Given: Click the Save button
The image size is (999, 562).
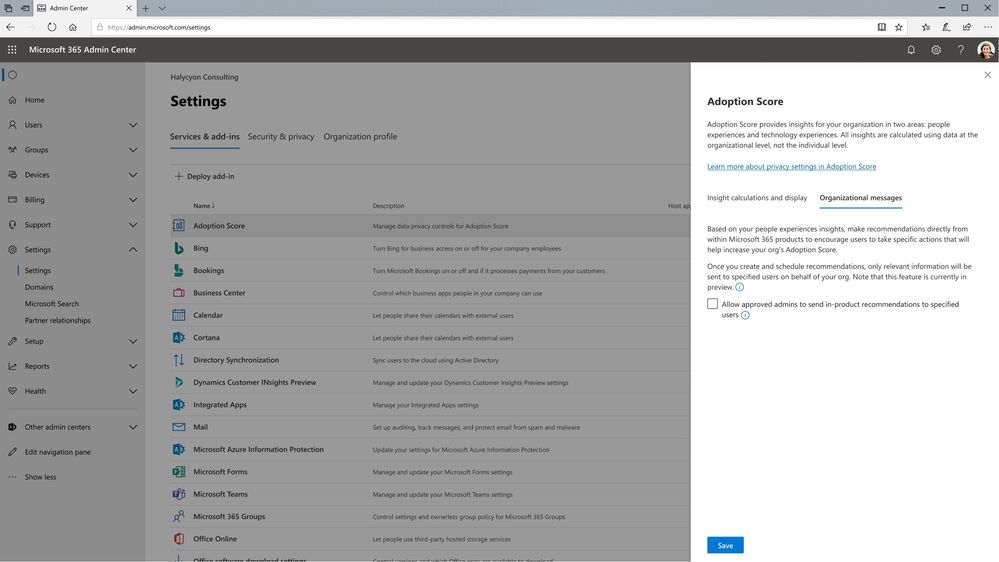Looking at the screenshot, I should (x=725, y=545).
